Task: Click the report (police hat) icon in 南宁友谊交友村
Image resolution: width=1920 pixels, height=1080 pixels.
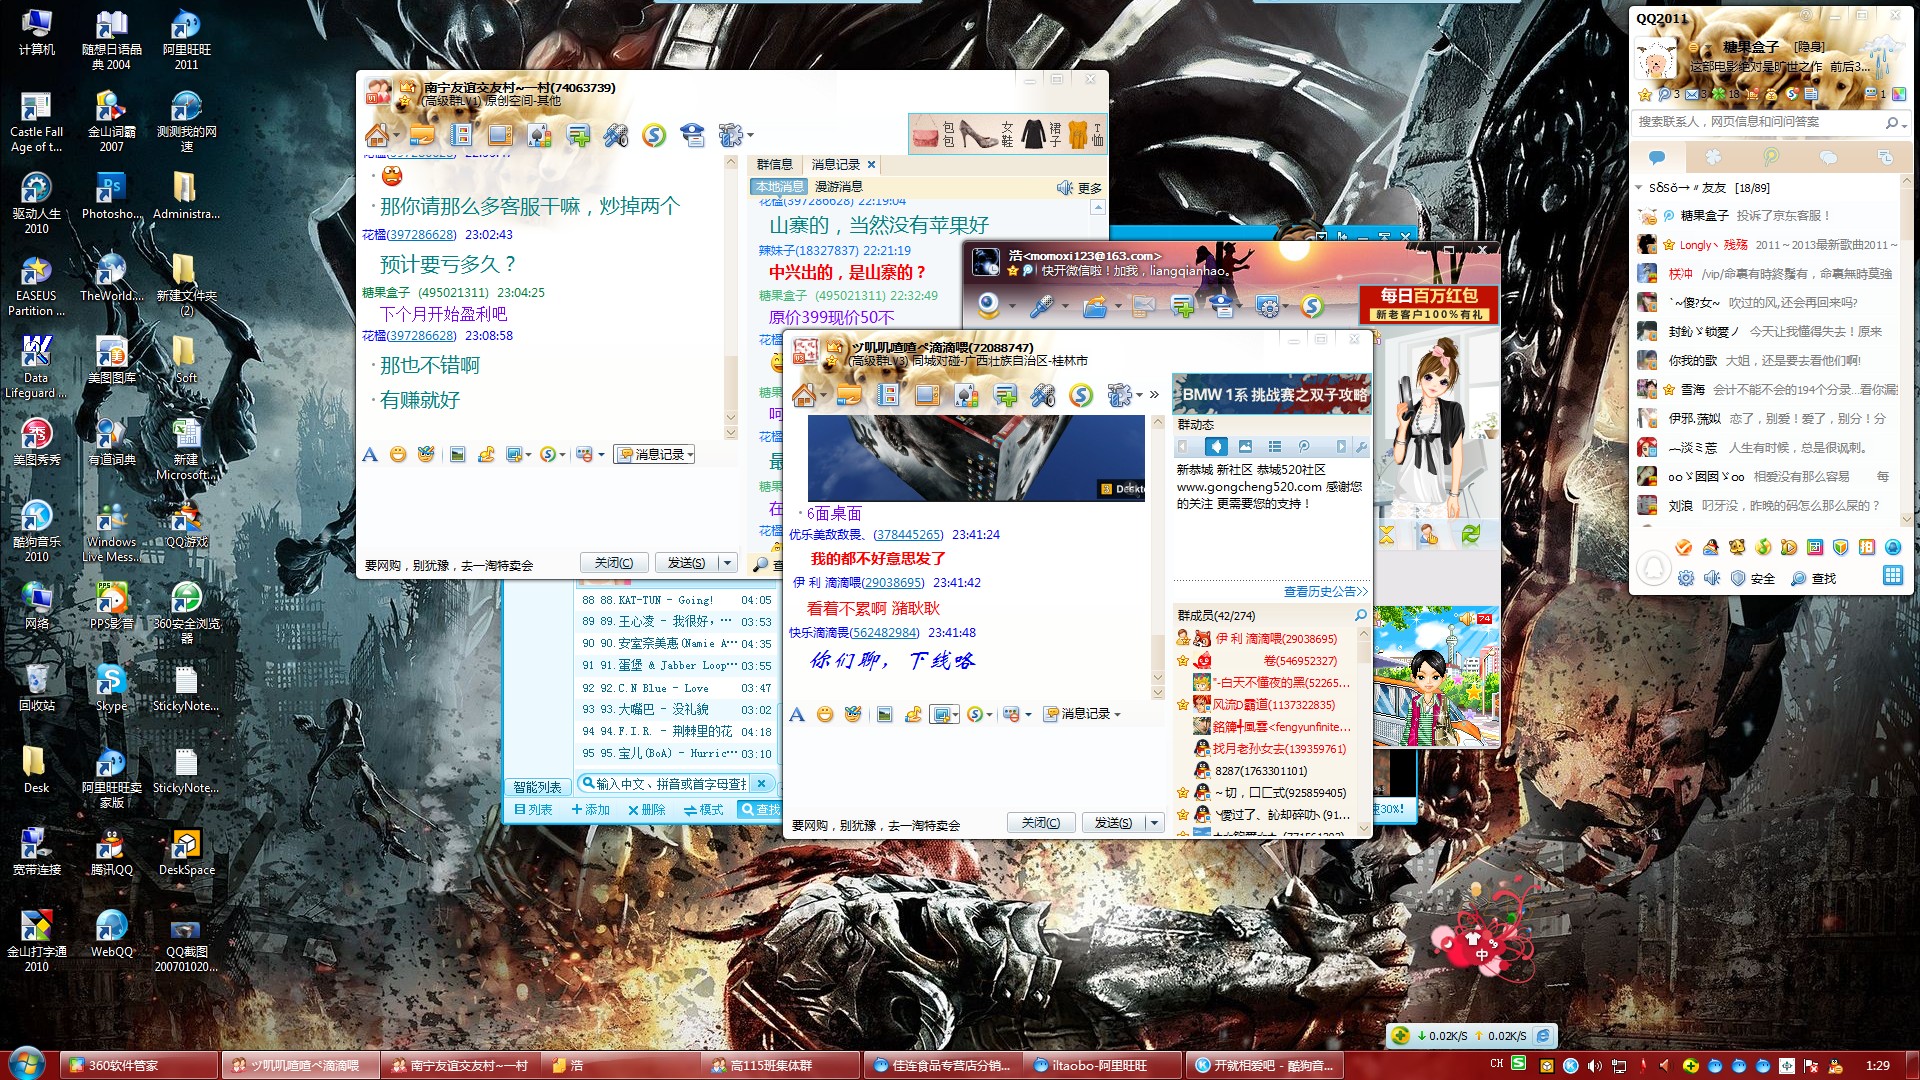Action: coord(692,135)
